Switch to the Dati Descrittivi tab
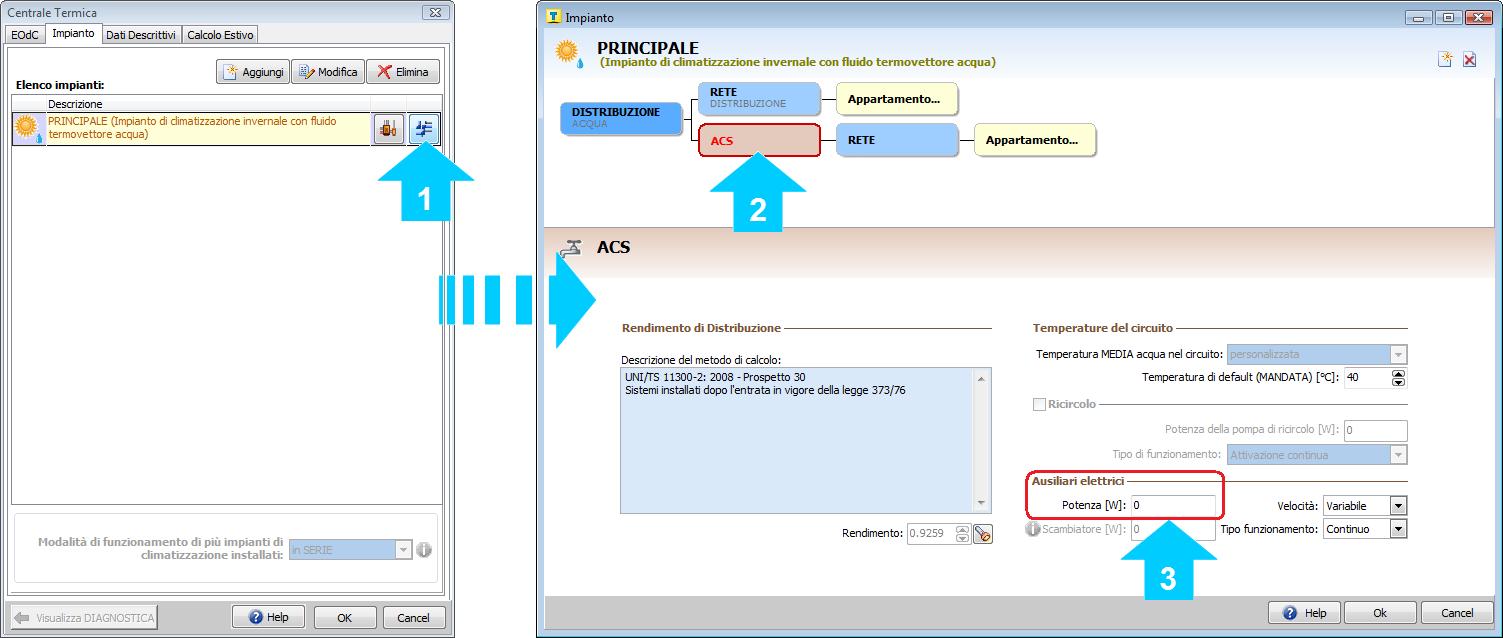The image size is (1503, 638). coord(141,35)
